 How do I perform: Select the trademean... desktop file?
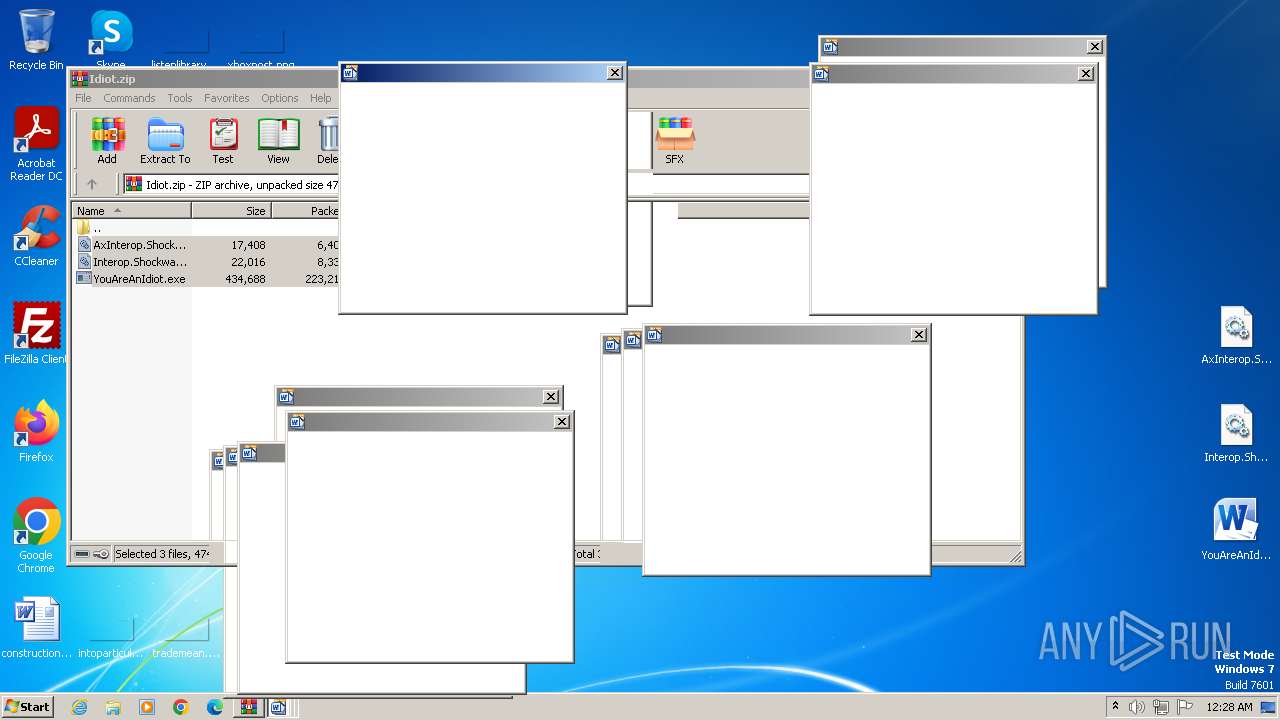[186, 637]
